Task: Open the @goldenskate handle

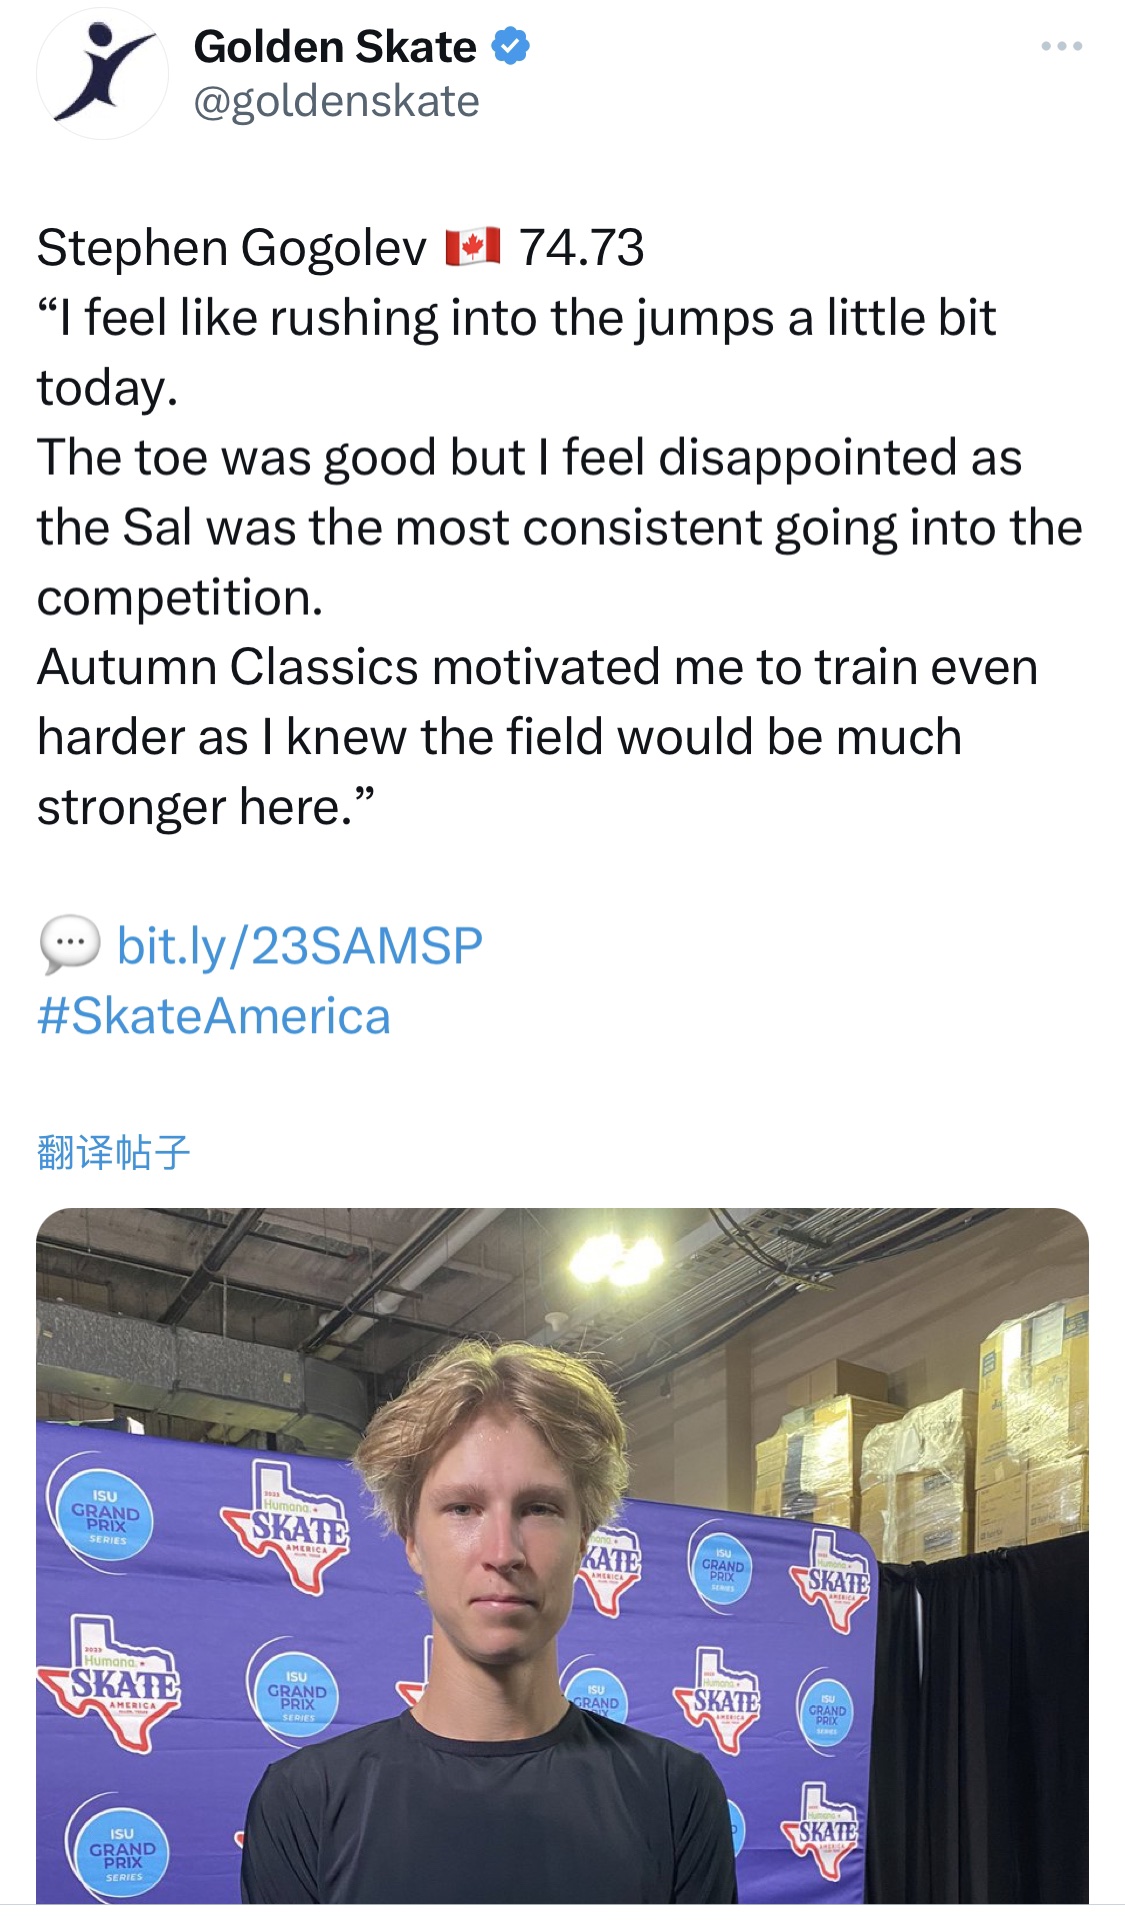Action: click(x=337, y=102)
